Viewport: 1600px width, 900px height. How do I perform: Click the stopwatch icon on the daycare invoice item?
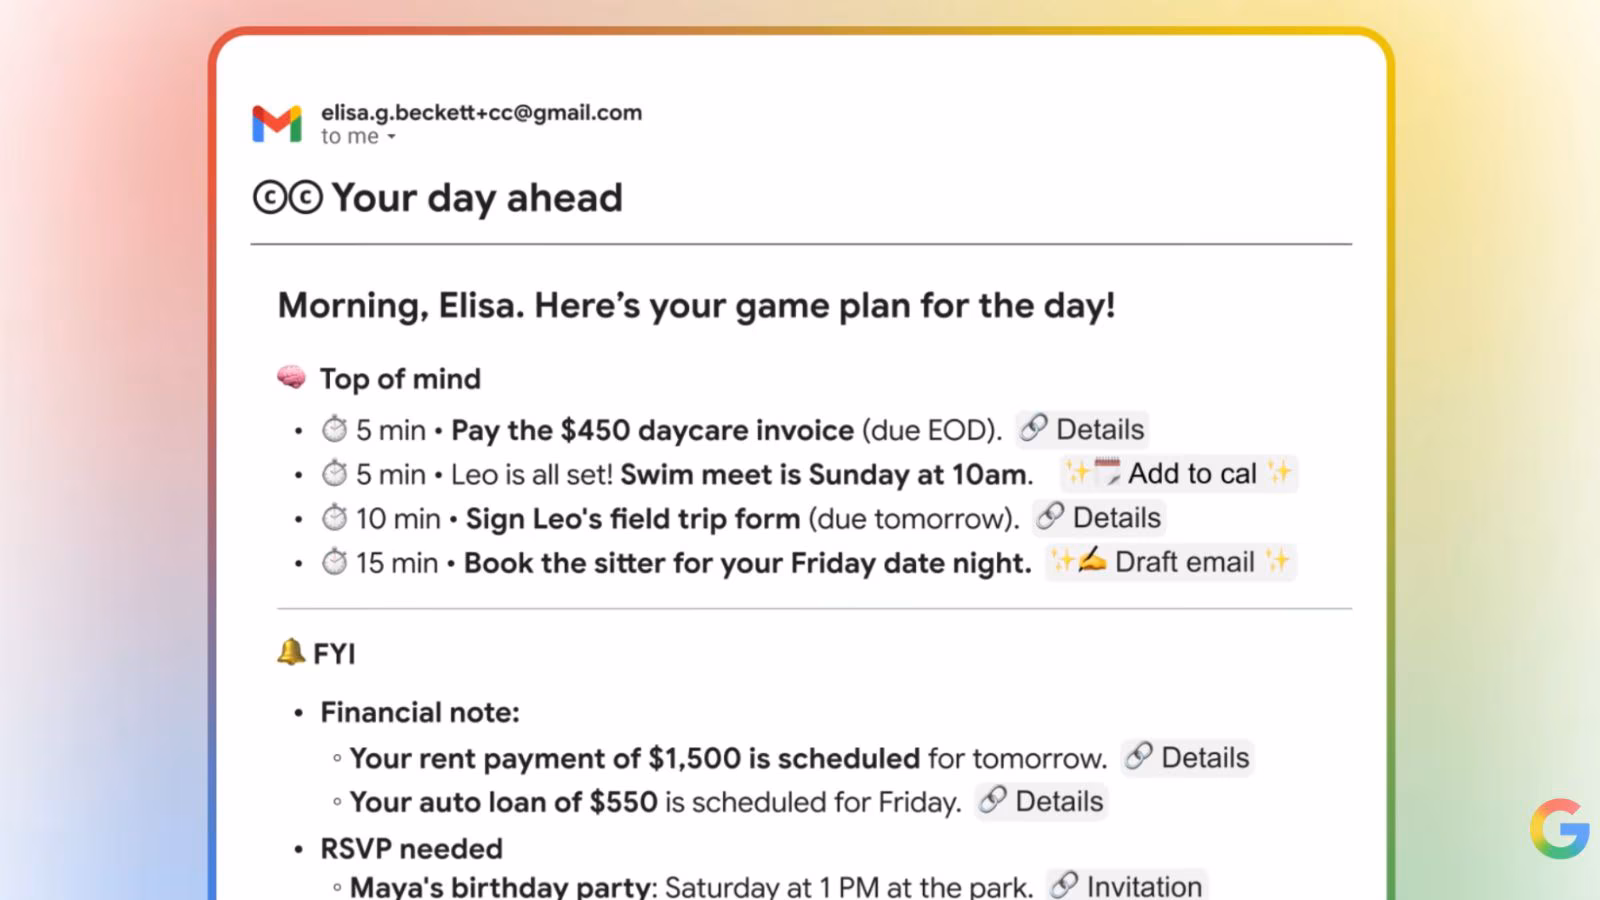pyautogui.click(x=334, y=430)
